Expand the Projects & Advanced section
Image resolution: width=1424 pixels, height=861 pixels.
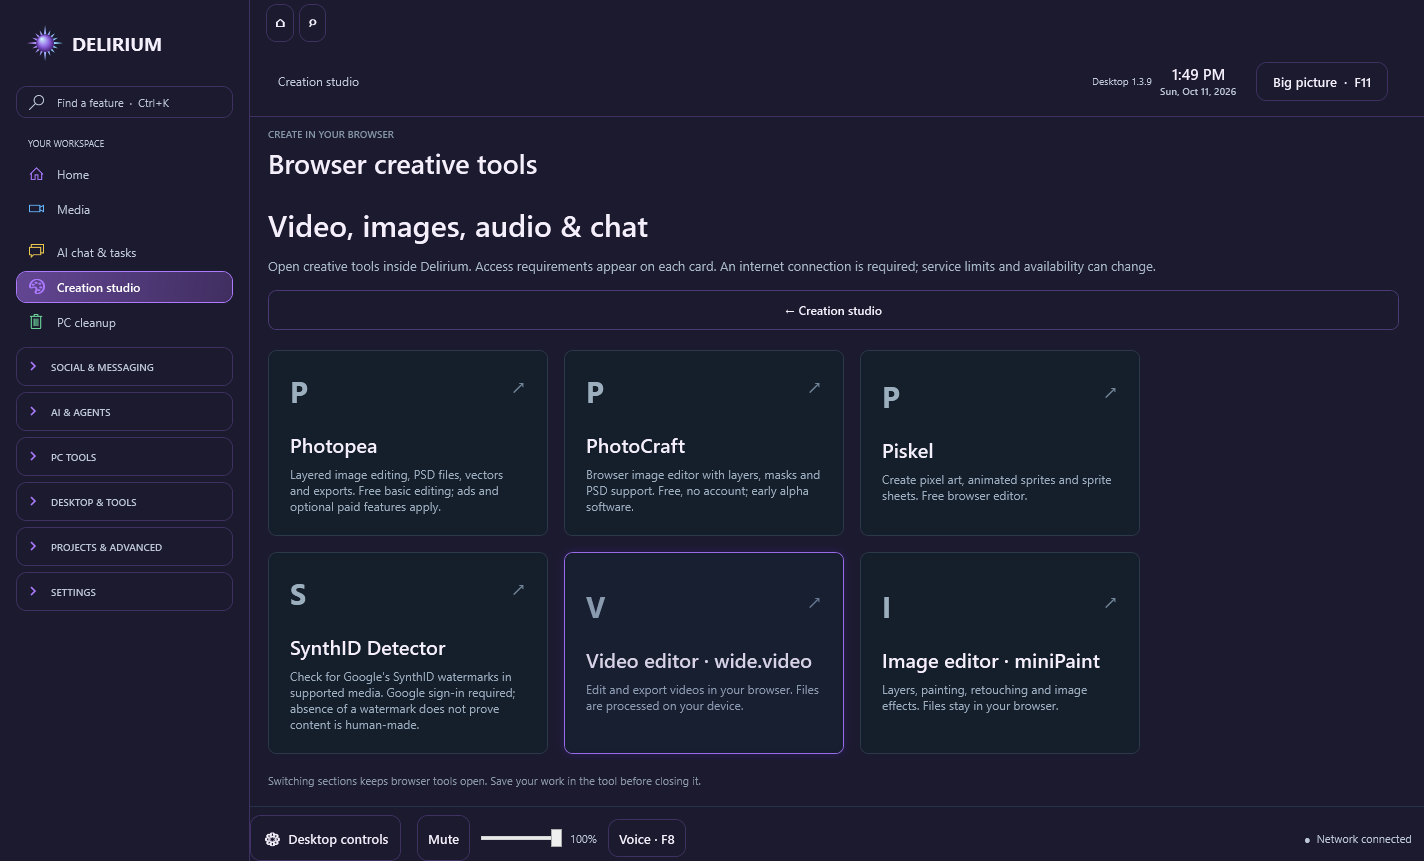click(x=124, y=547)
